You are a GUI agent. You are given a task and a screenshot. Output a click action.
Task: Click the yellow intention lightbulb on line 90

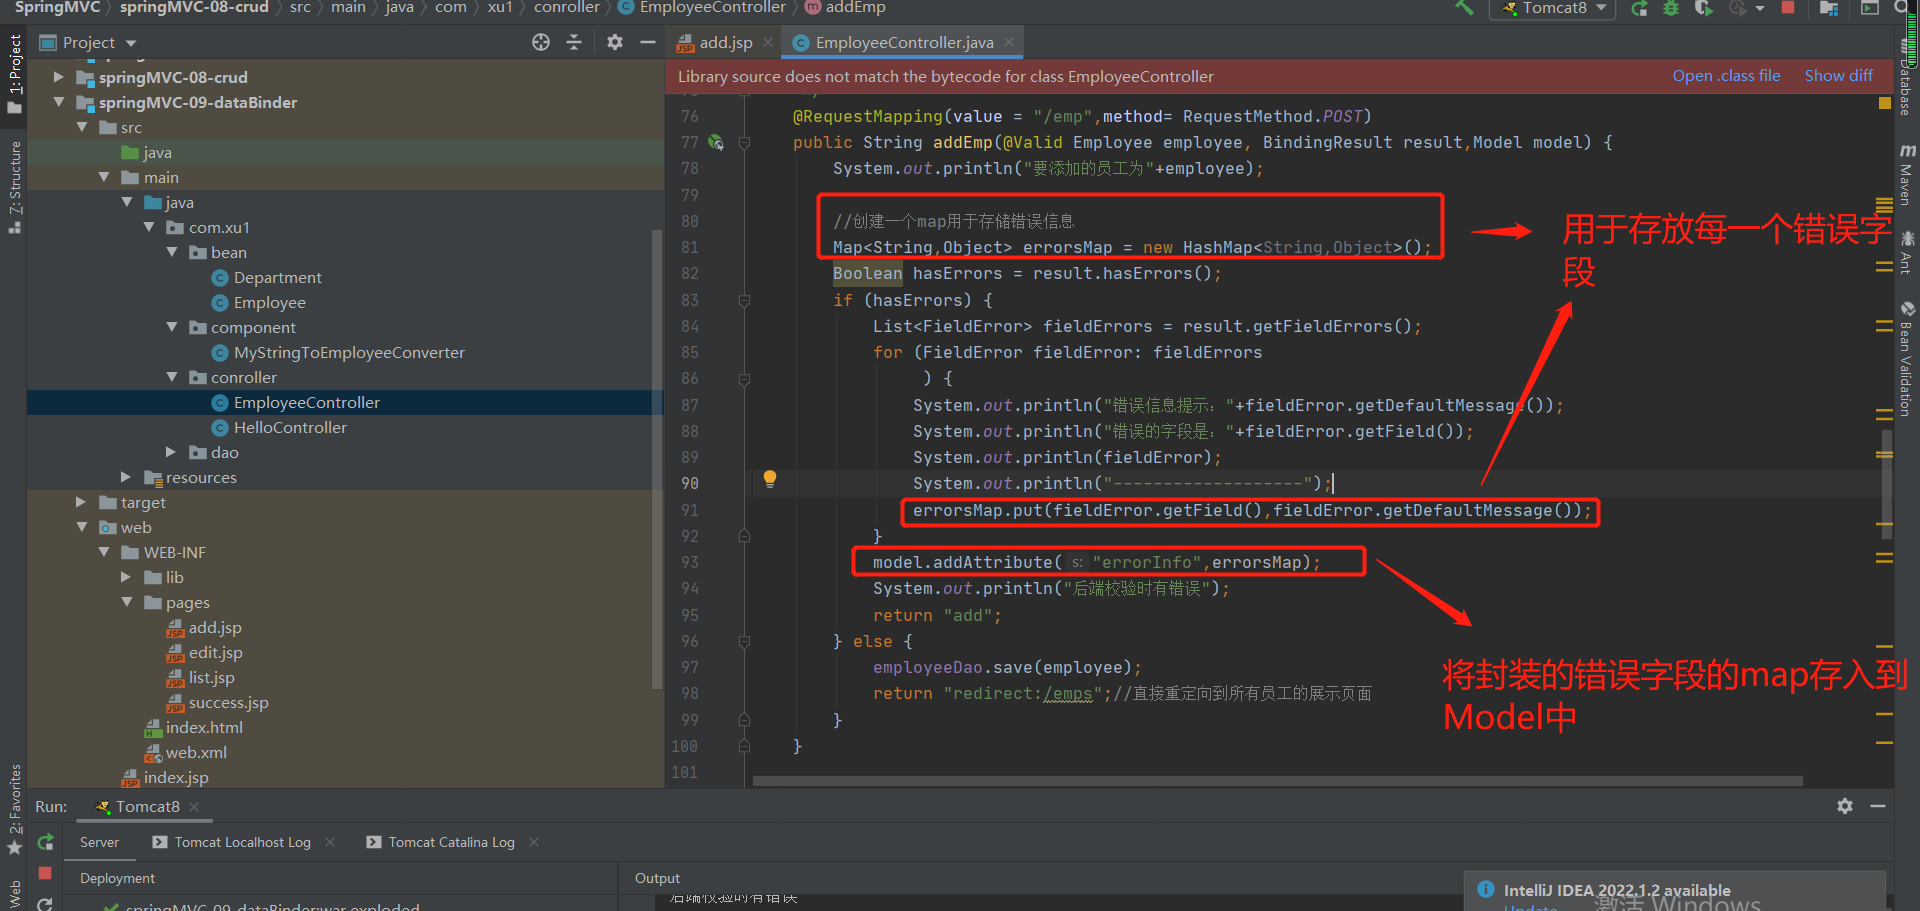[x=770, y=479]
